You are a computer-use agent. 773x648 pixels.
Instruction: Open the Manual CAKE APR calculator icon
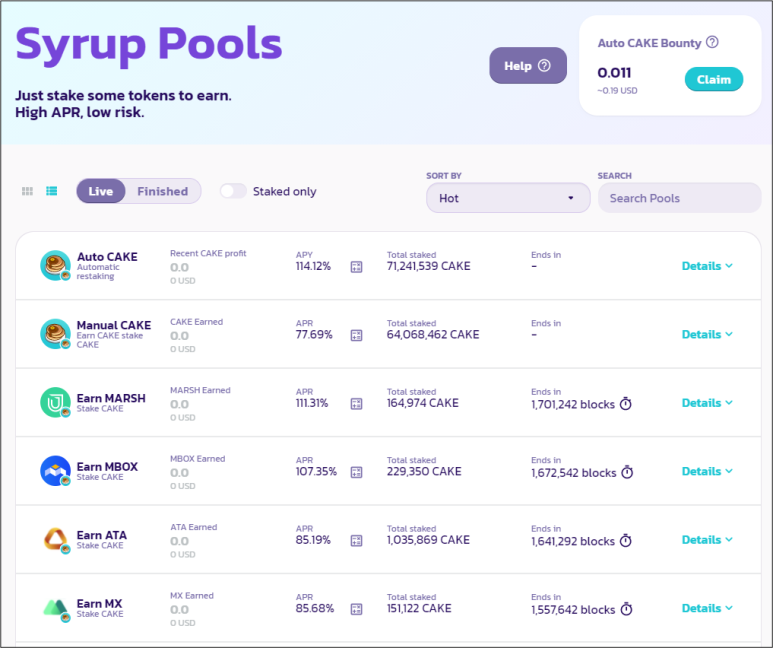[356, 335]
